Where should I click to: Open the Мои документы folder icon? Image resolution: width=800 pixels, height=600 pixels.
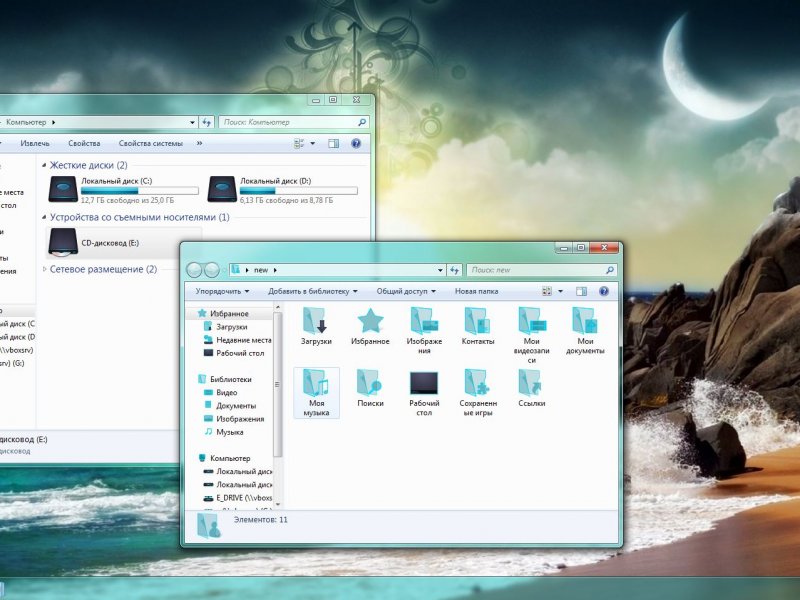coord(585,321)
